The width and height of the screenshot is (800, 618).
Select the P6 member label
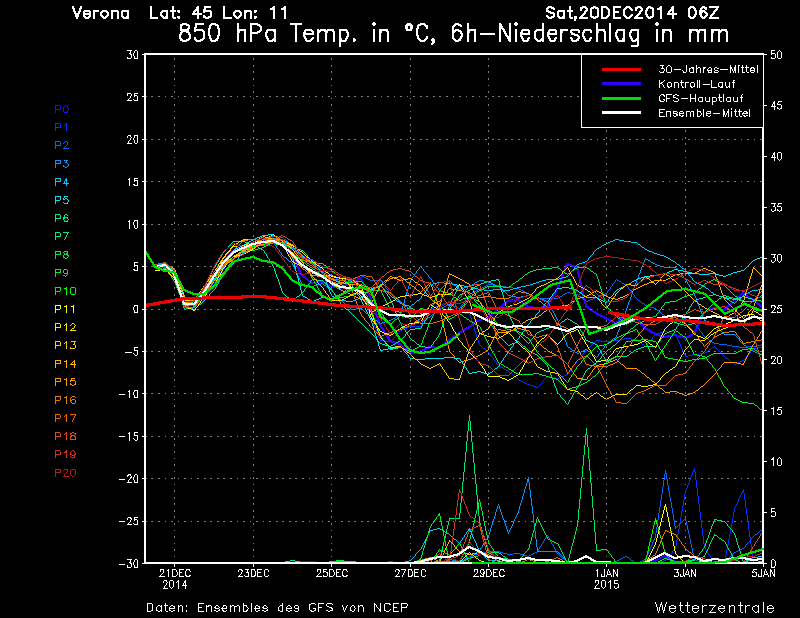click(x=62, y=218)
